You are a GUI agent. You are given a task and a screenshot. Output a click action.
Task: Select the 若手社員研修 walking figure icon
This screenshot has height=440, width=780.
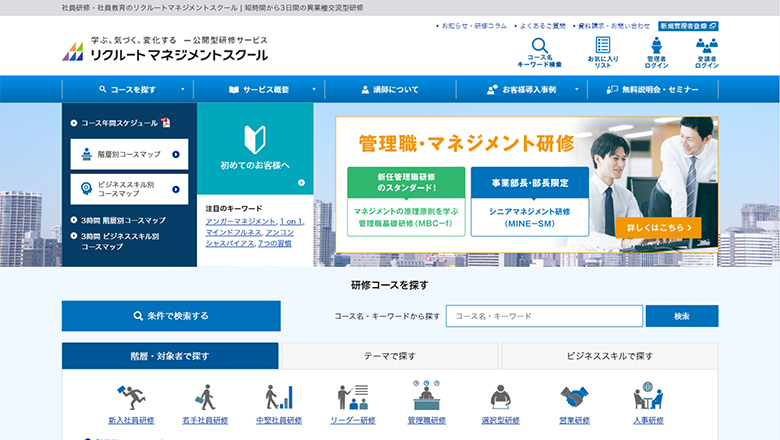205,397
